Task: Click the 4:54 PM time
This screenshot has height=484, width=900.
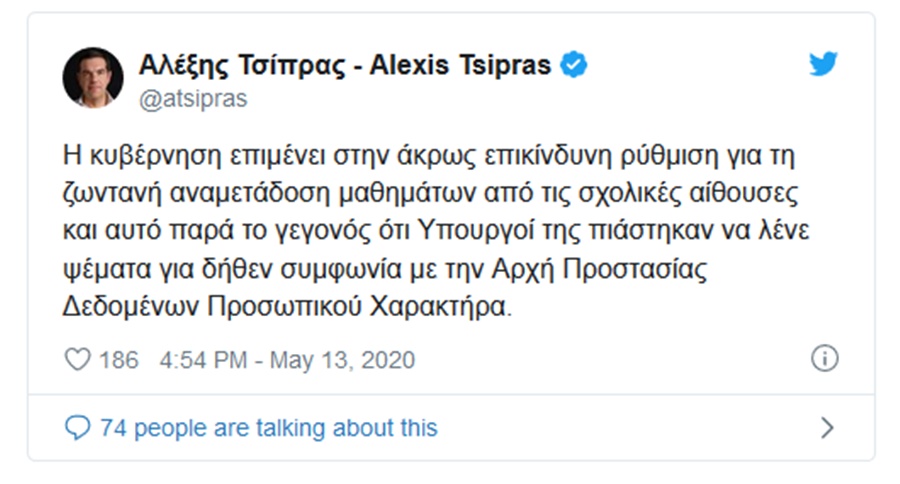Action: pos(203,360)
